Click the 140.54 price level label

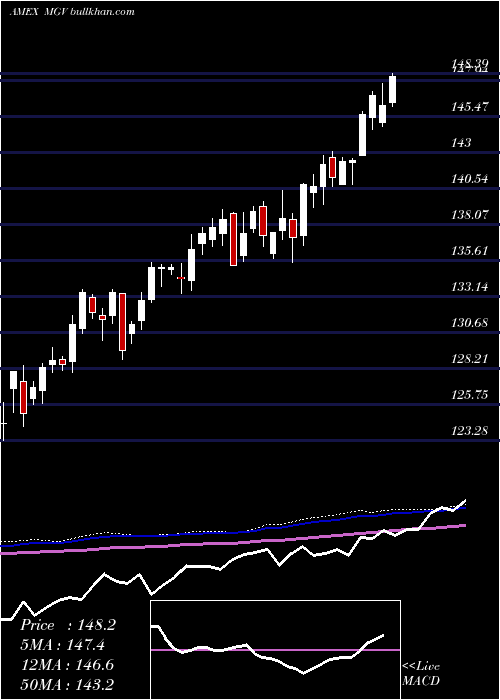(x=470, y=179)
